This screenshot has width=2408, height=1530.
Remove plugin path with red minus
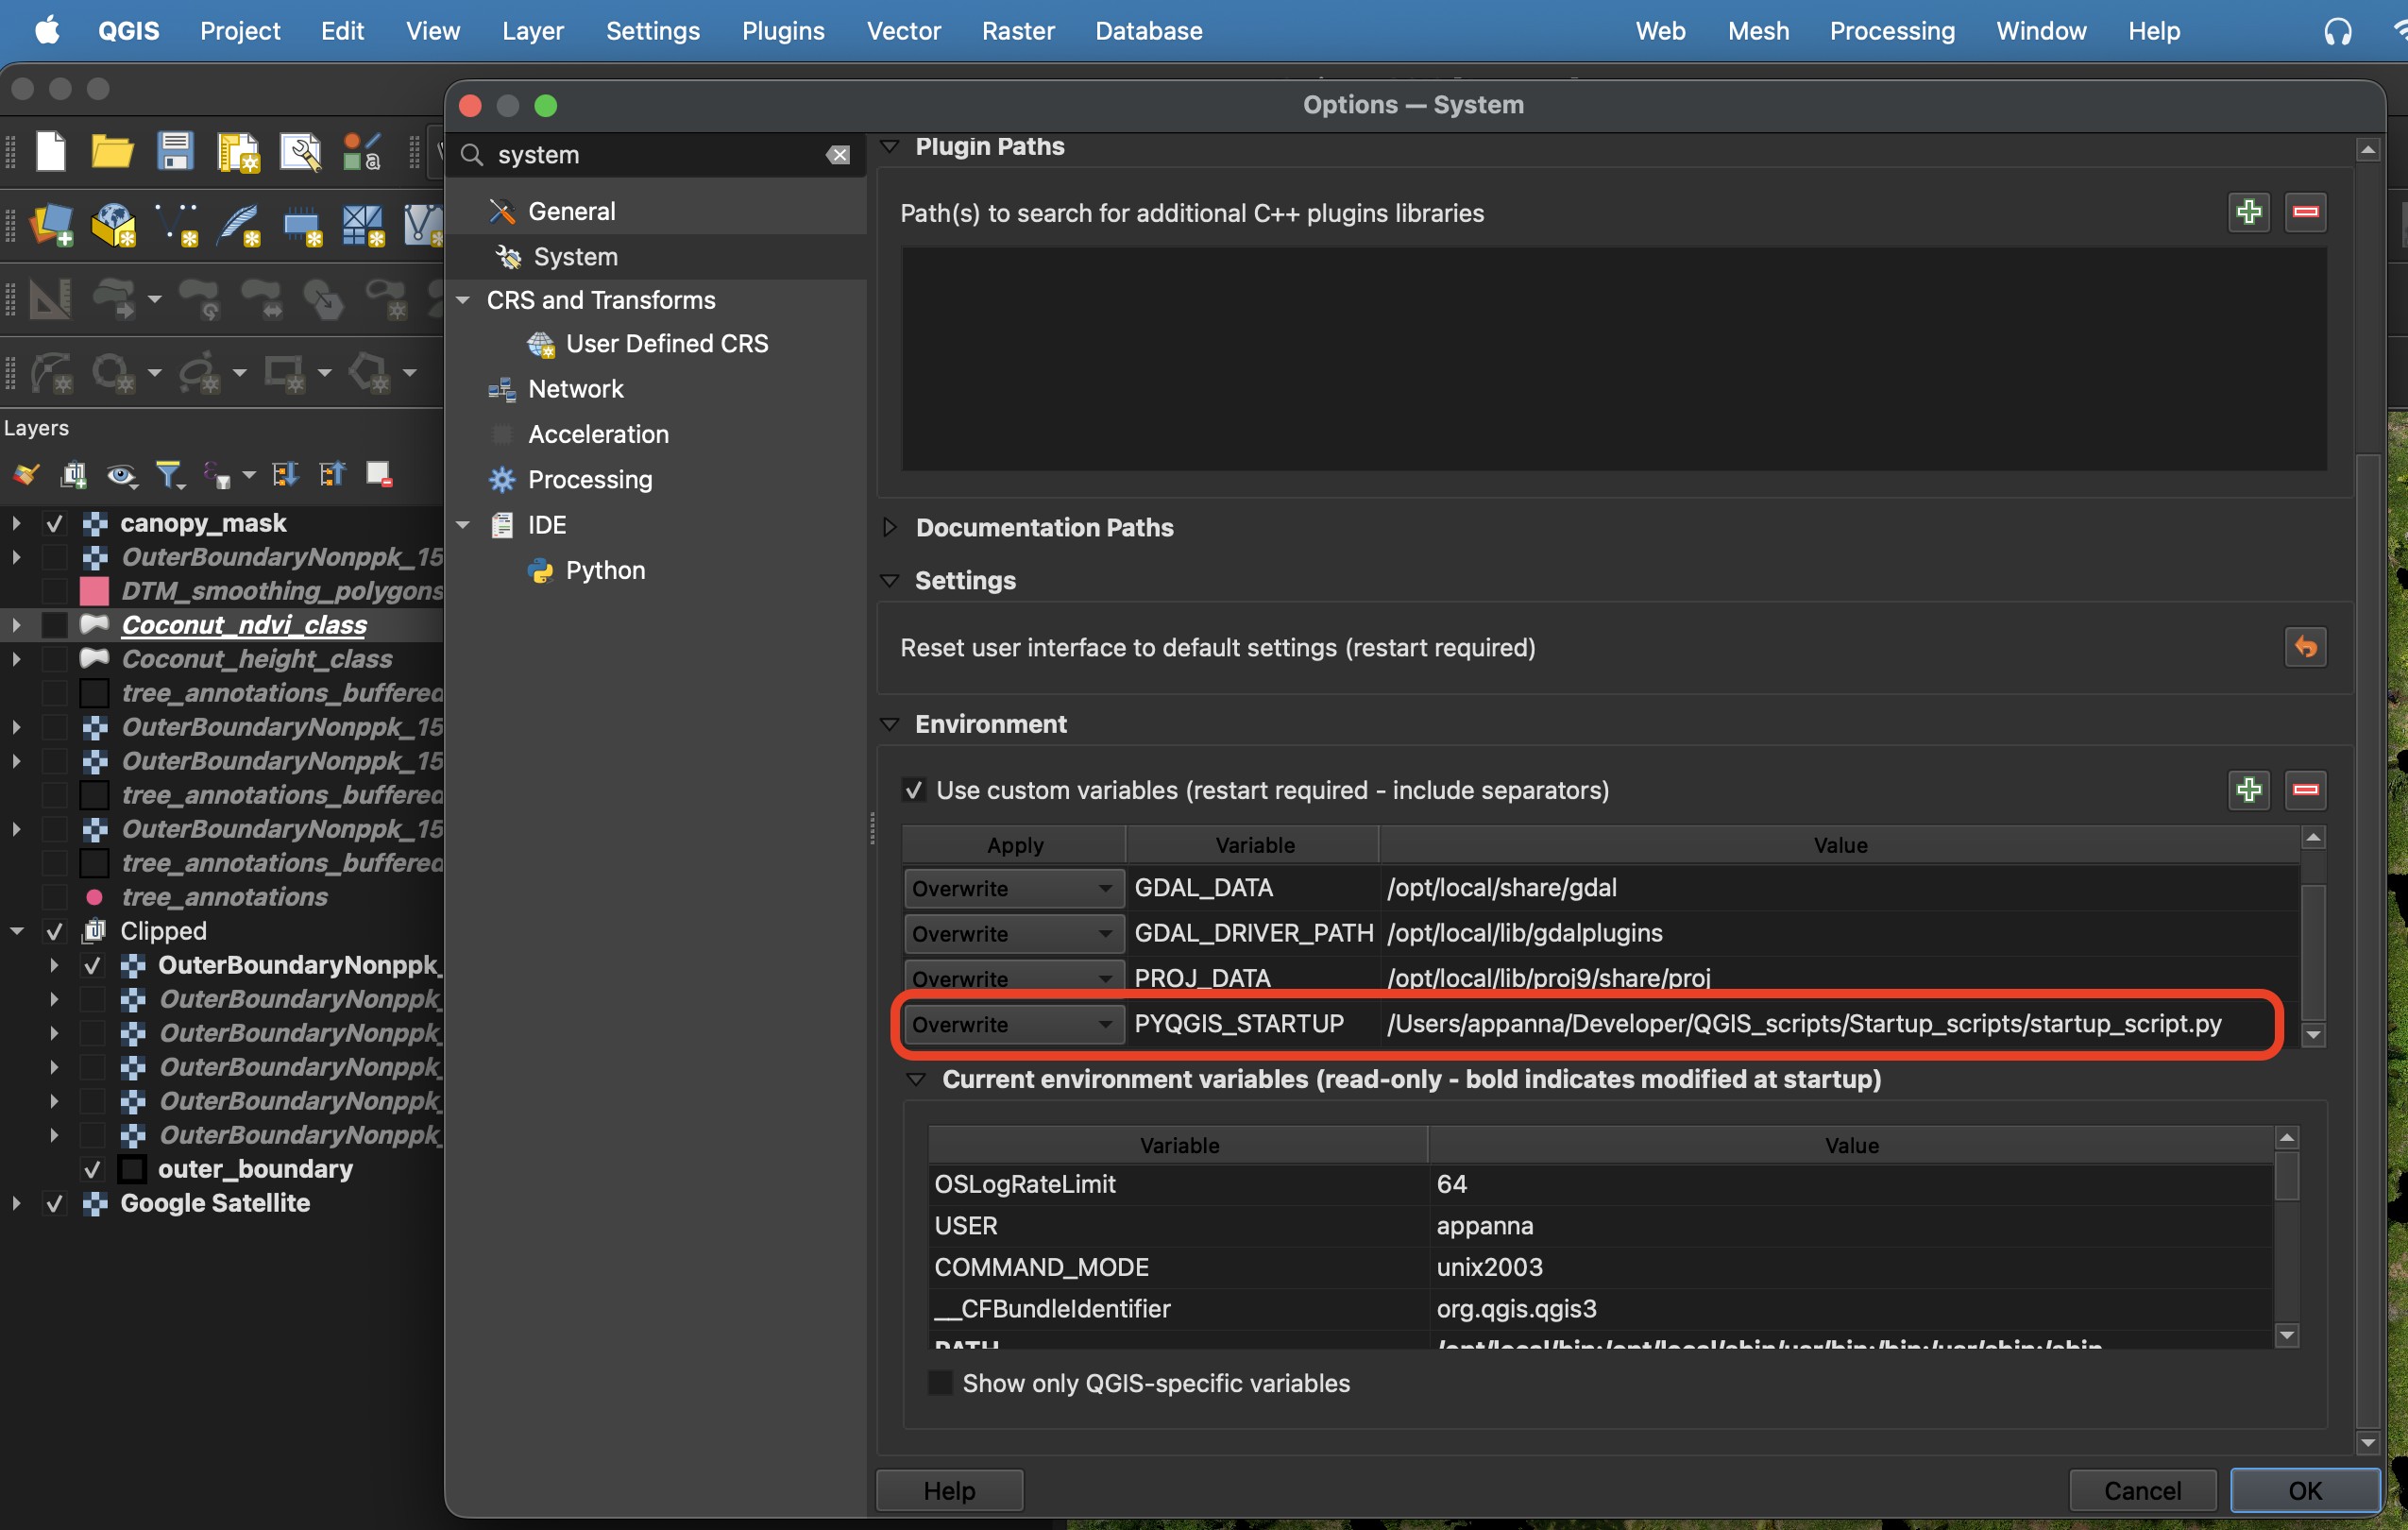point(2305,212)
